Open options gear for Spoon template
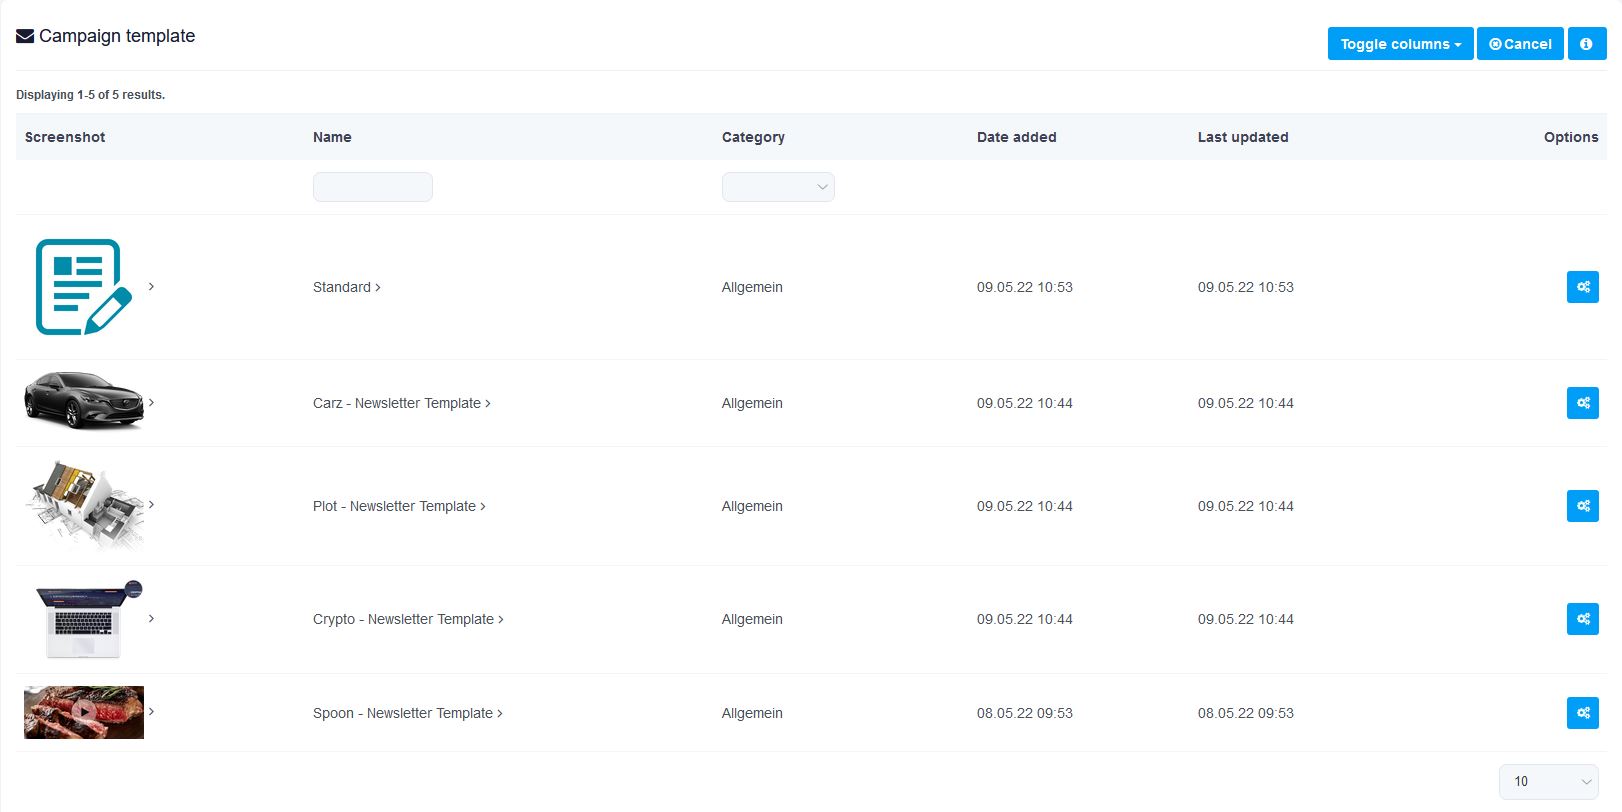 tap(1582, 713)
